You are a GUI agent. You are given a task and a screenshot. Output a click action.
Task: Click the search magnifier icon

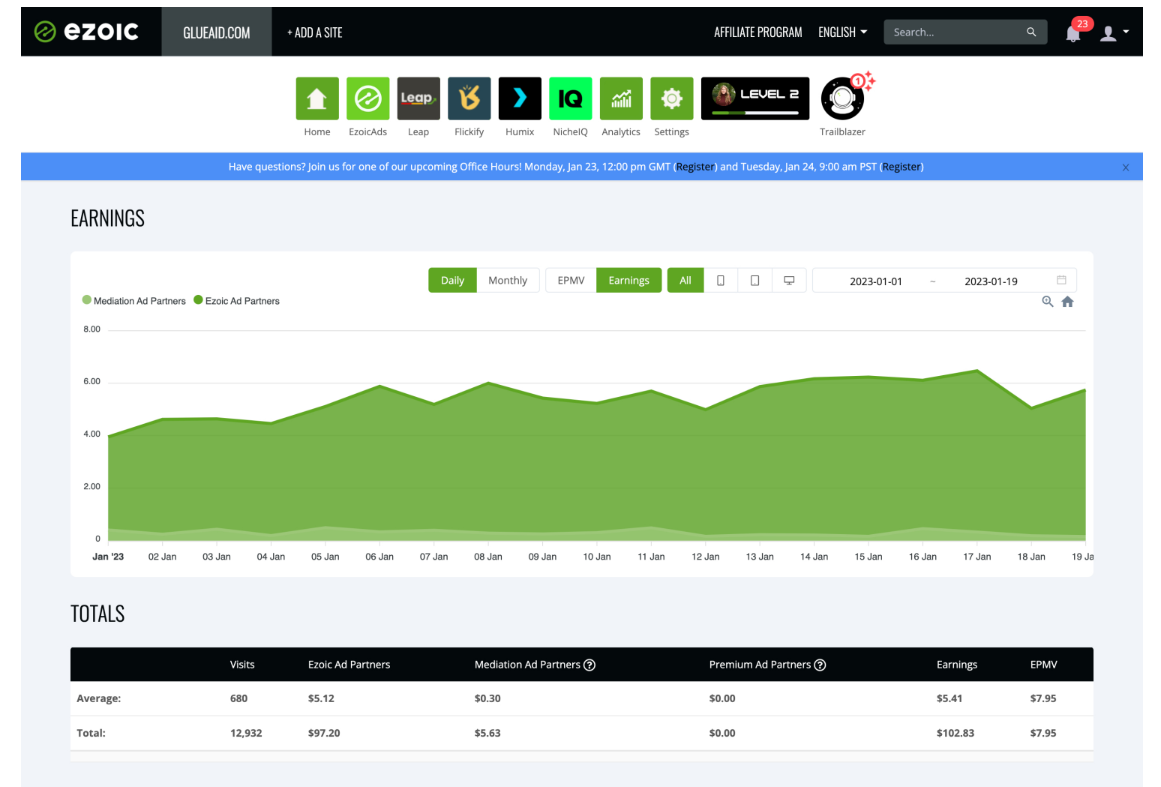(x=1031, y=32)
